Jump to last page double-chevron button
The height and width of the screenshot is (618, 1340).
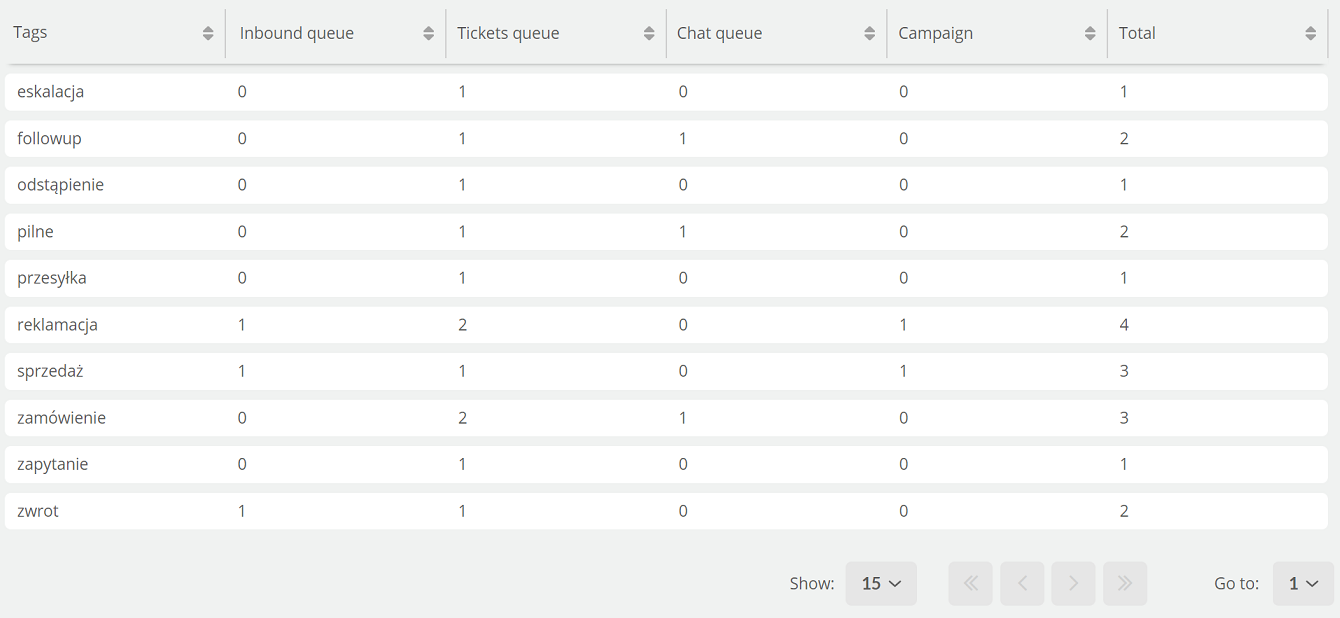point(1125,583)
